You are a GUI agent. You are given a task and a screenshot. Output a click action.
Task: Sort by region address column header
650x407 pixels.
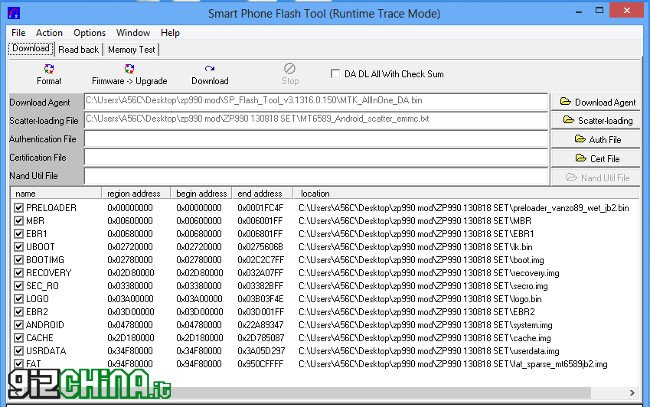[136, 194]
